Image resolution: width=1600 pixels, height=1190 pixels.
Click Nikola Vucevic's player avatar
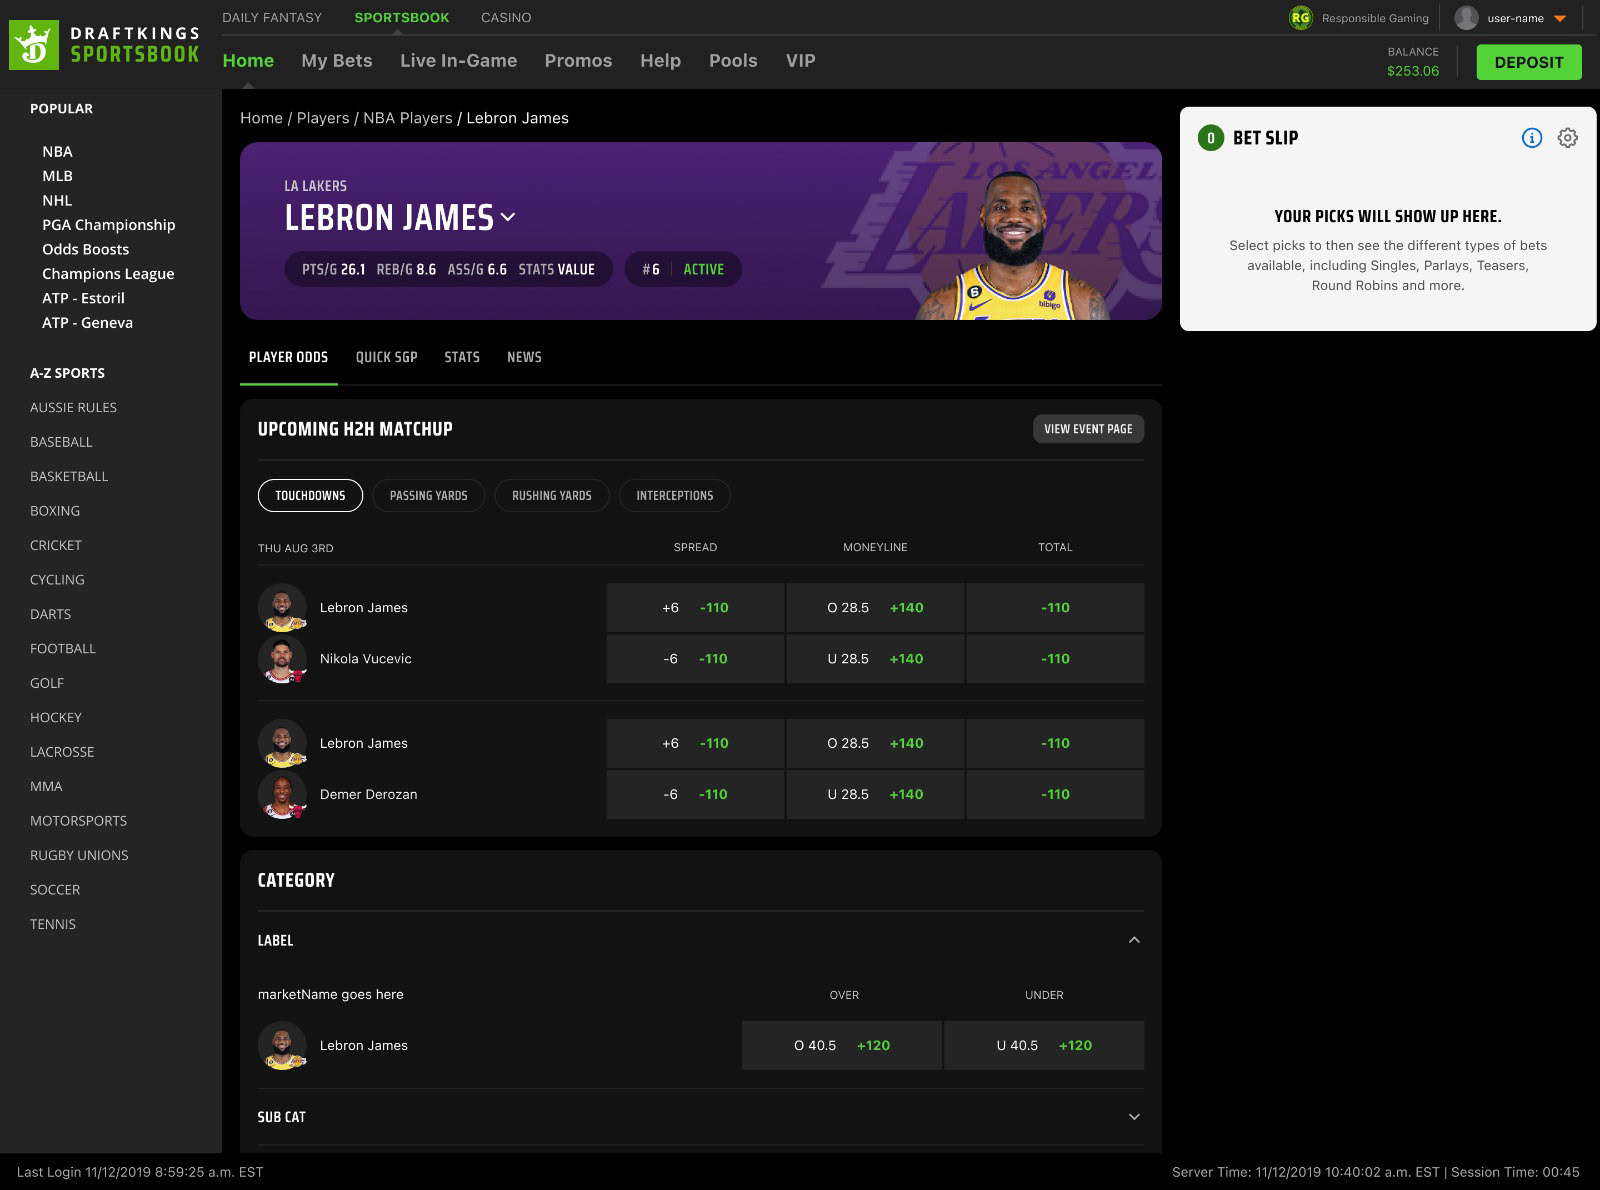(x=282, y=659)
